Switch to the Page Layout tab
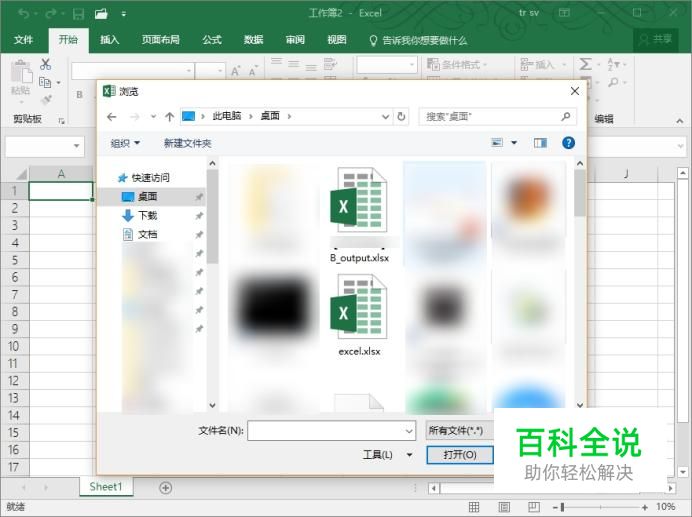Viewport: 692px width, 517px height. tap(161, 40)
